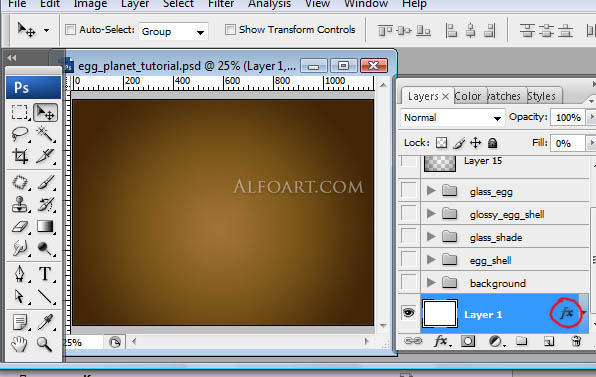Select the Hand tool
This screenshot has width=596, height=377.
20,344
